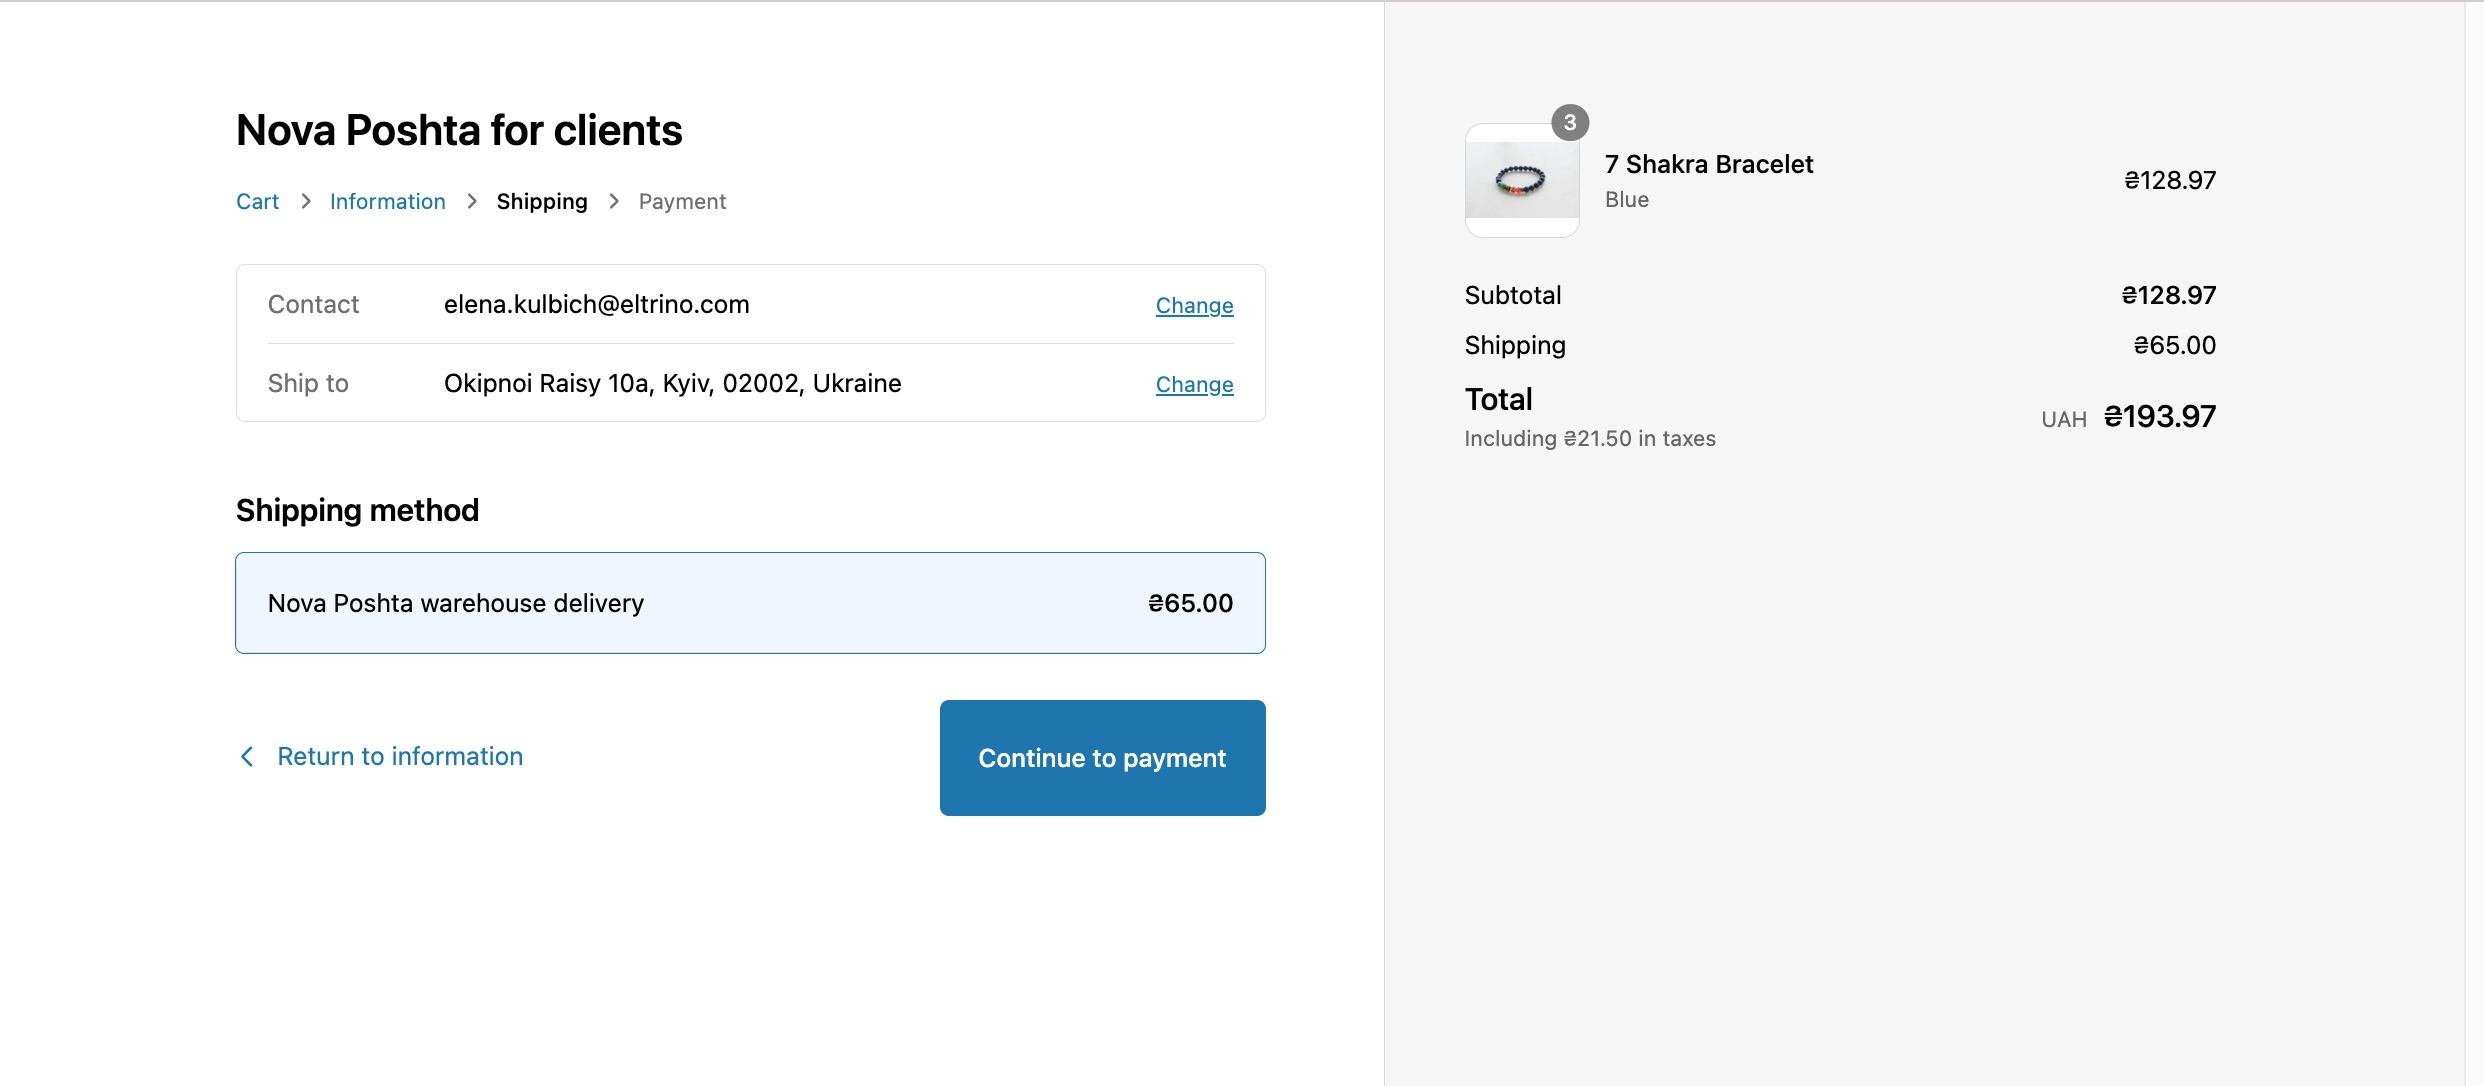Select the Shipping breadcrumb step
The height and width of the screenshot is (1086, 2484).
(541, 201)
